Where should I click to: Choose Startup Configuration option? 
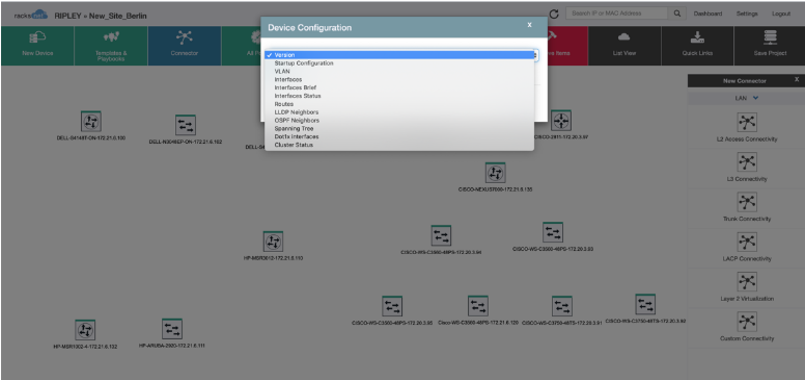(399, 63)
